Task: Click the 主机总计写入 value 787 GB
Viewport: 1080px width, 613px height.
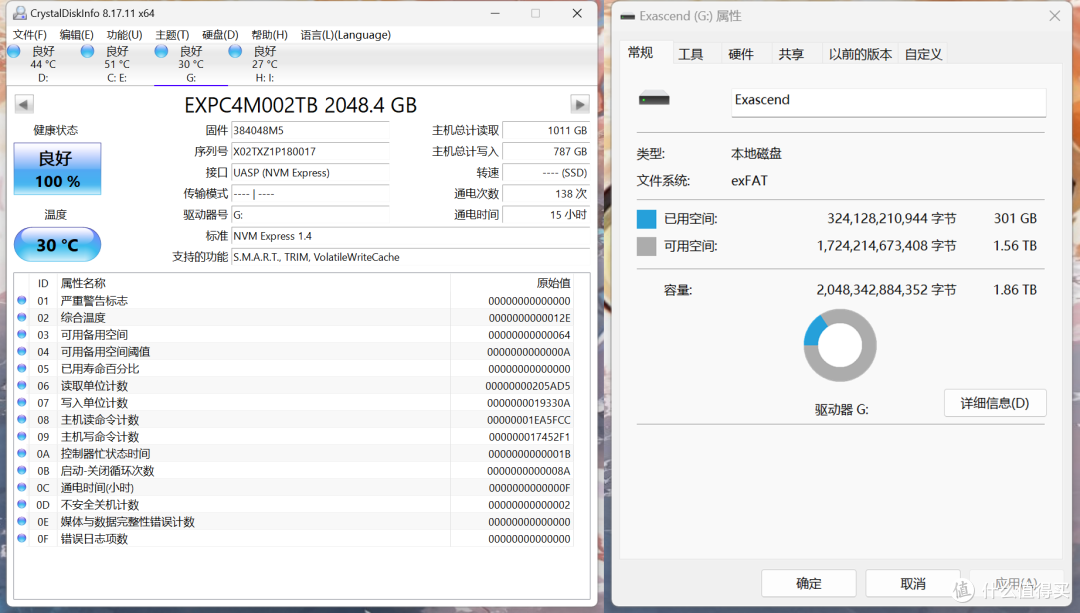Action: (546, 152)
